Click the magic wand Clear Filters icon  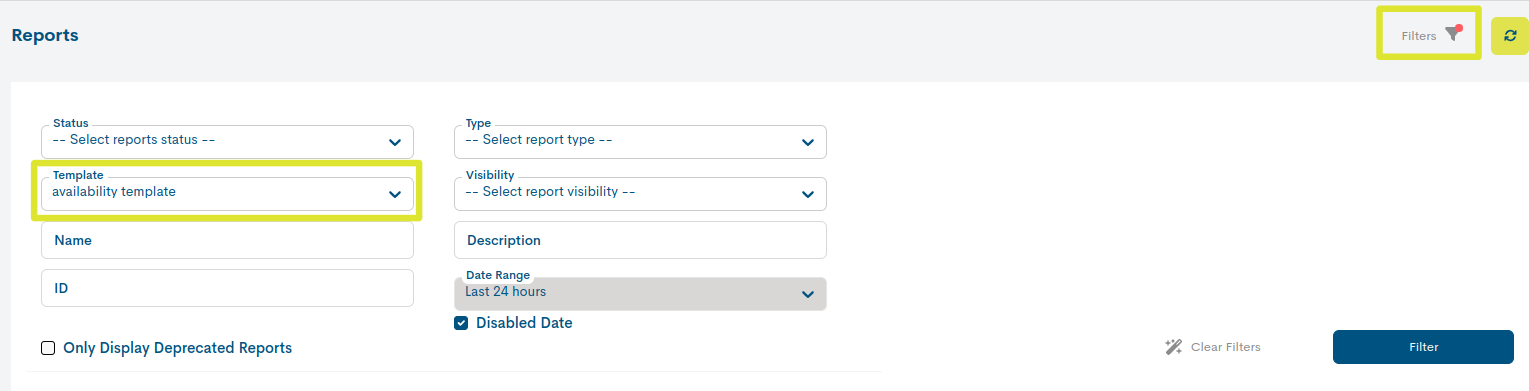1174,347
